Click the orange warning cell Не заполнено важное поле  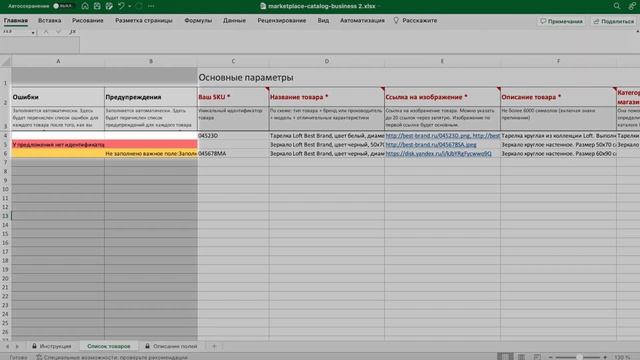click(151, 153)
